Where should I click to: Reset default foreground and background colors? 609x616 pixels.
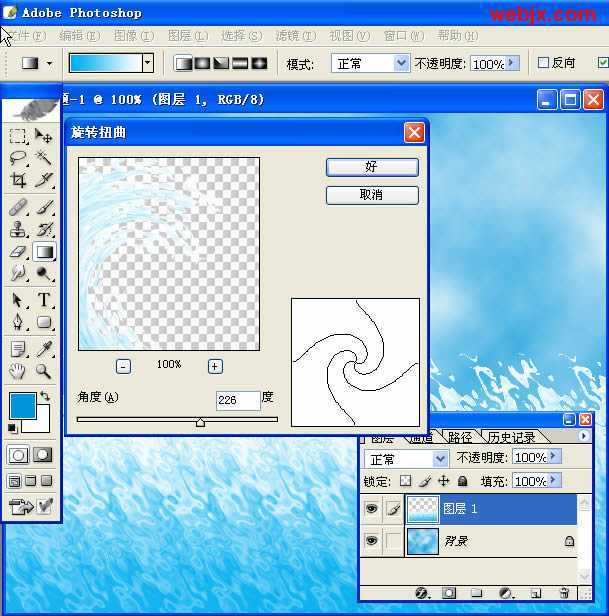tap(13, 428)
